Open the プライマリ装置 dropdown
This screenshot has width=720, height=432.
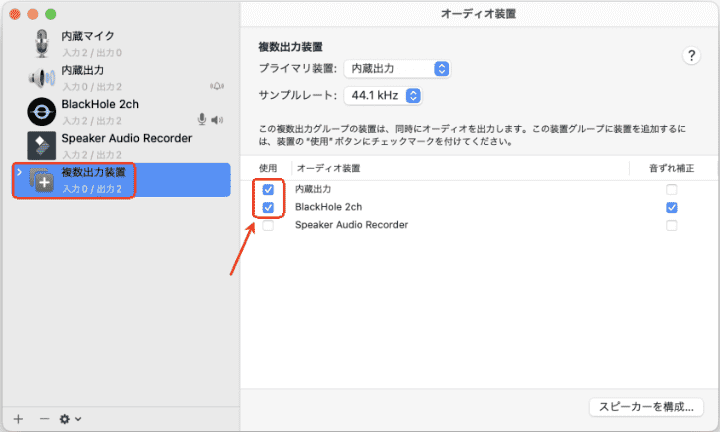(x=397, y=69)
